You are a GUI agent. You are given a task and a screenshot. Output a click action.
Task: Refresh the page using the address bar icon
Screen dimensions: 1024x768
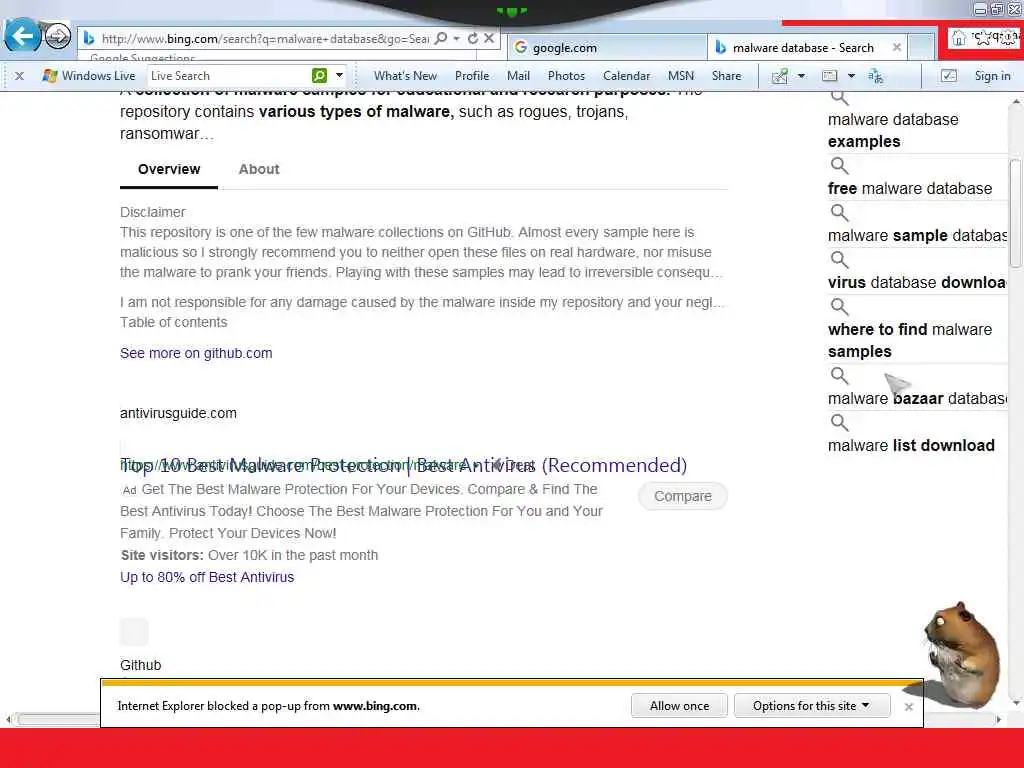[473, 39]
